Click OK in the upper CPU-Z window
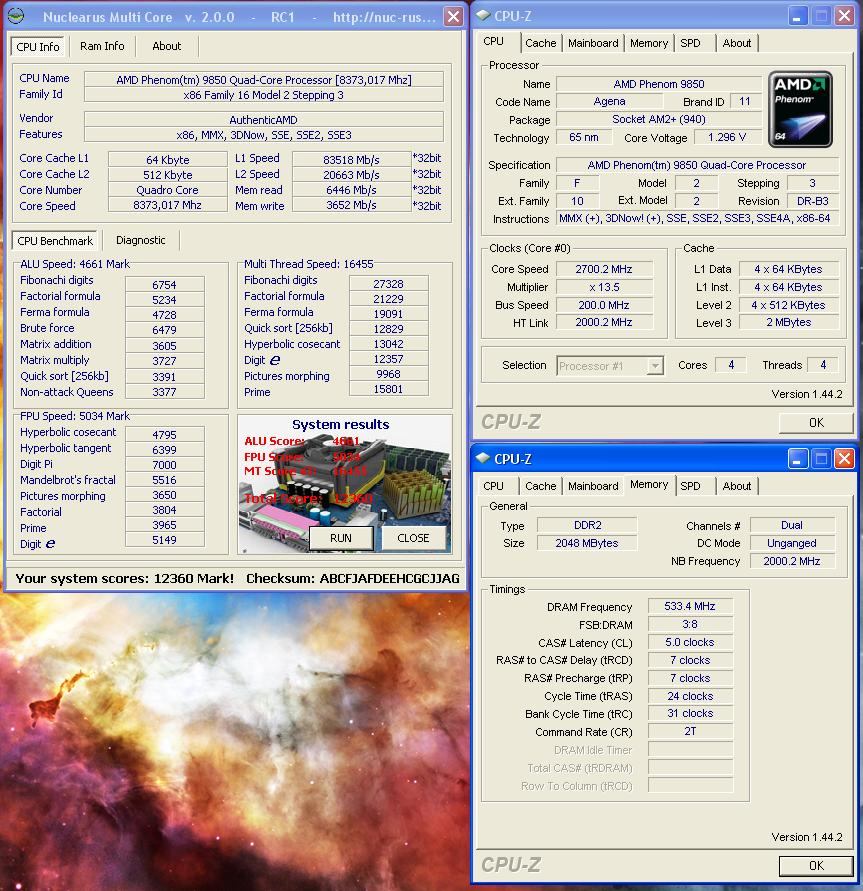863x891 pixels. click(x=816, y=423)
